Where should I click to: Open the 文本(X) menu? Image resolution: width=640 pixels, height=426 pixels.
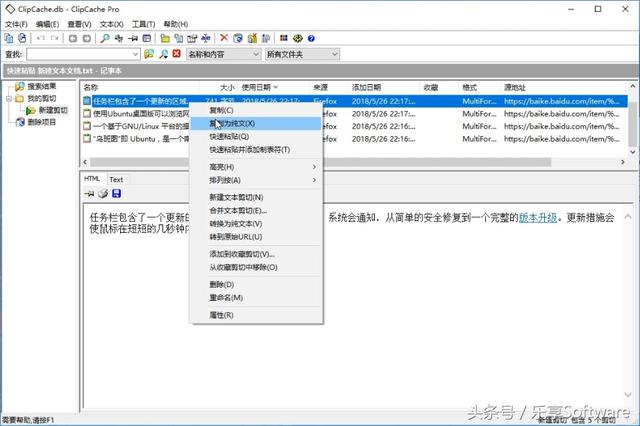click(x=111, y=24)
